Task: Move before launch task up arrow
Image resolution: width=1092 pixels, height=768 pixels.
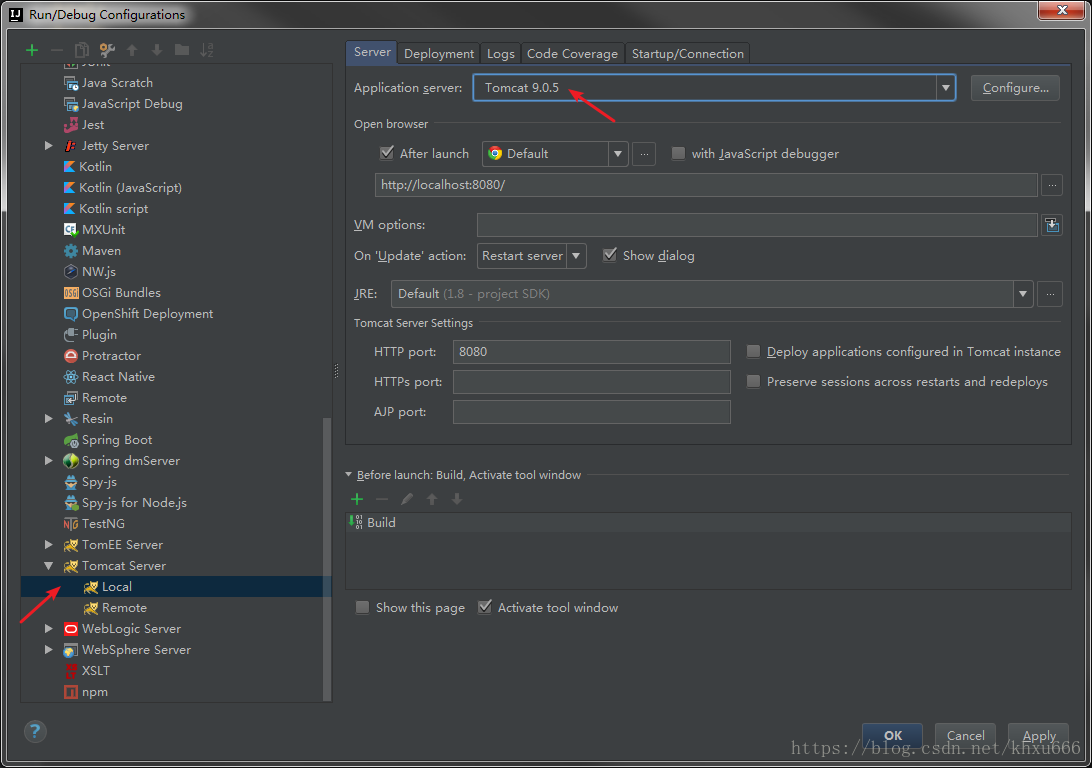Action: click(x=432, y=499)
